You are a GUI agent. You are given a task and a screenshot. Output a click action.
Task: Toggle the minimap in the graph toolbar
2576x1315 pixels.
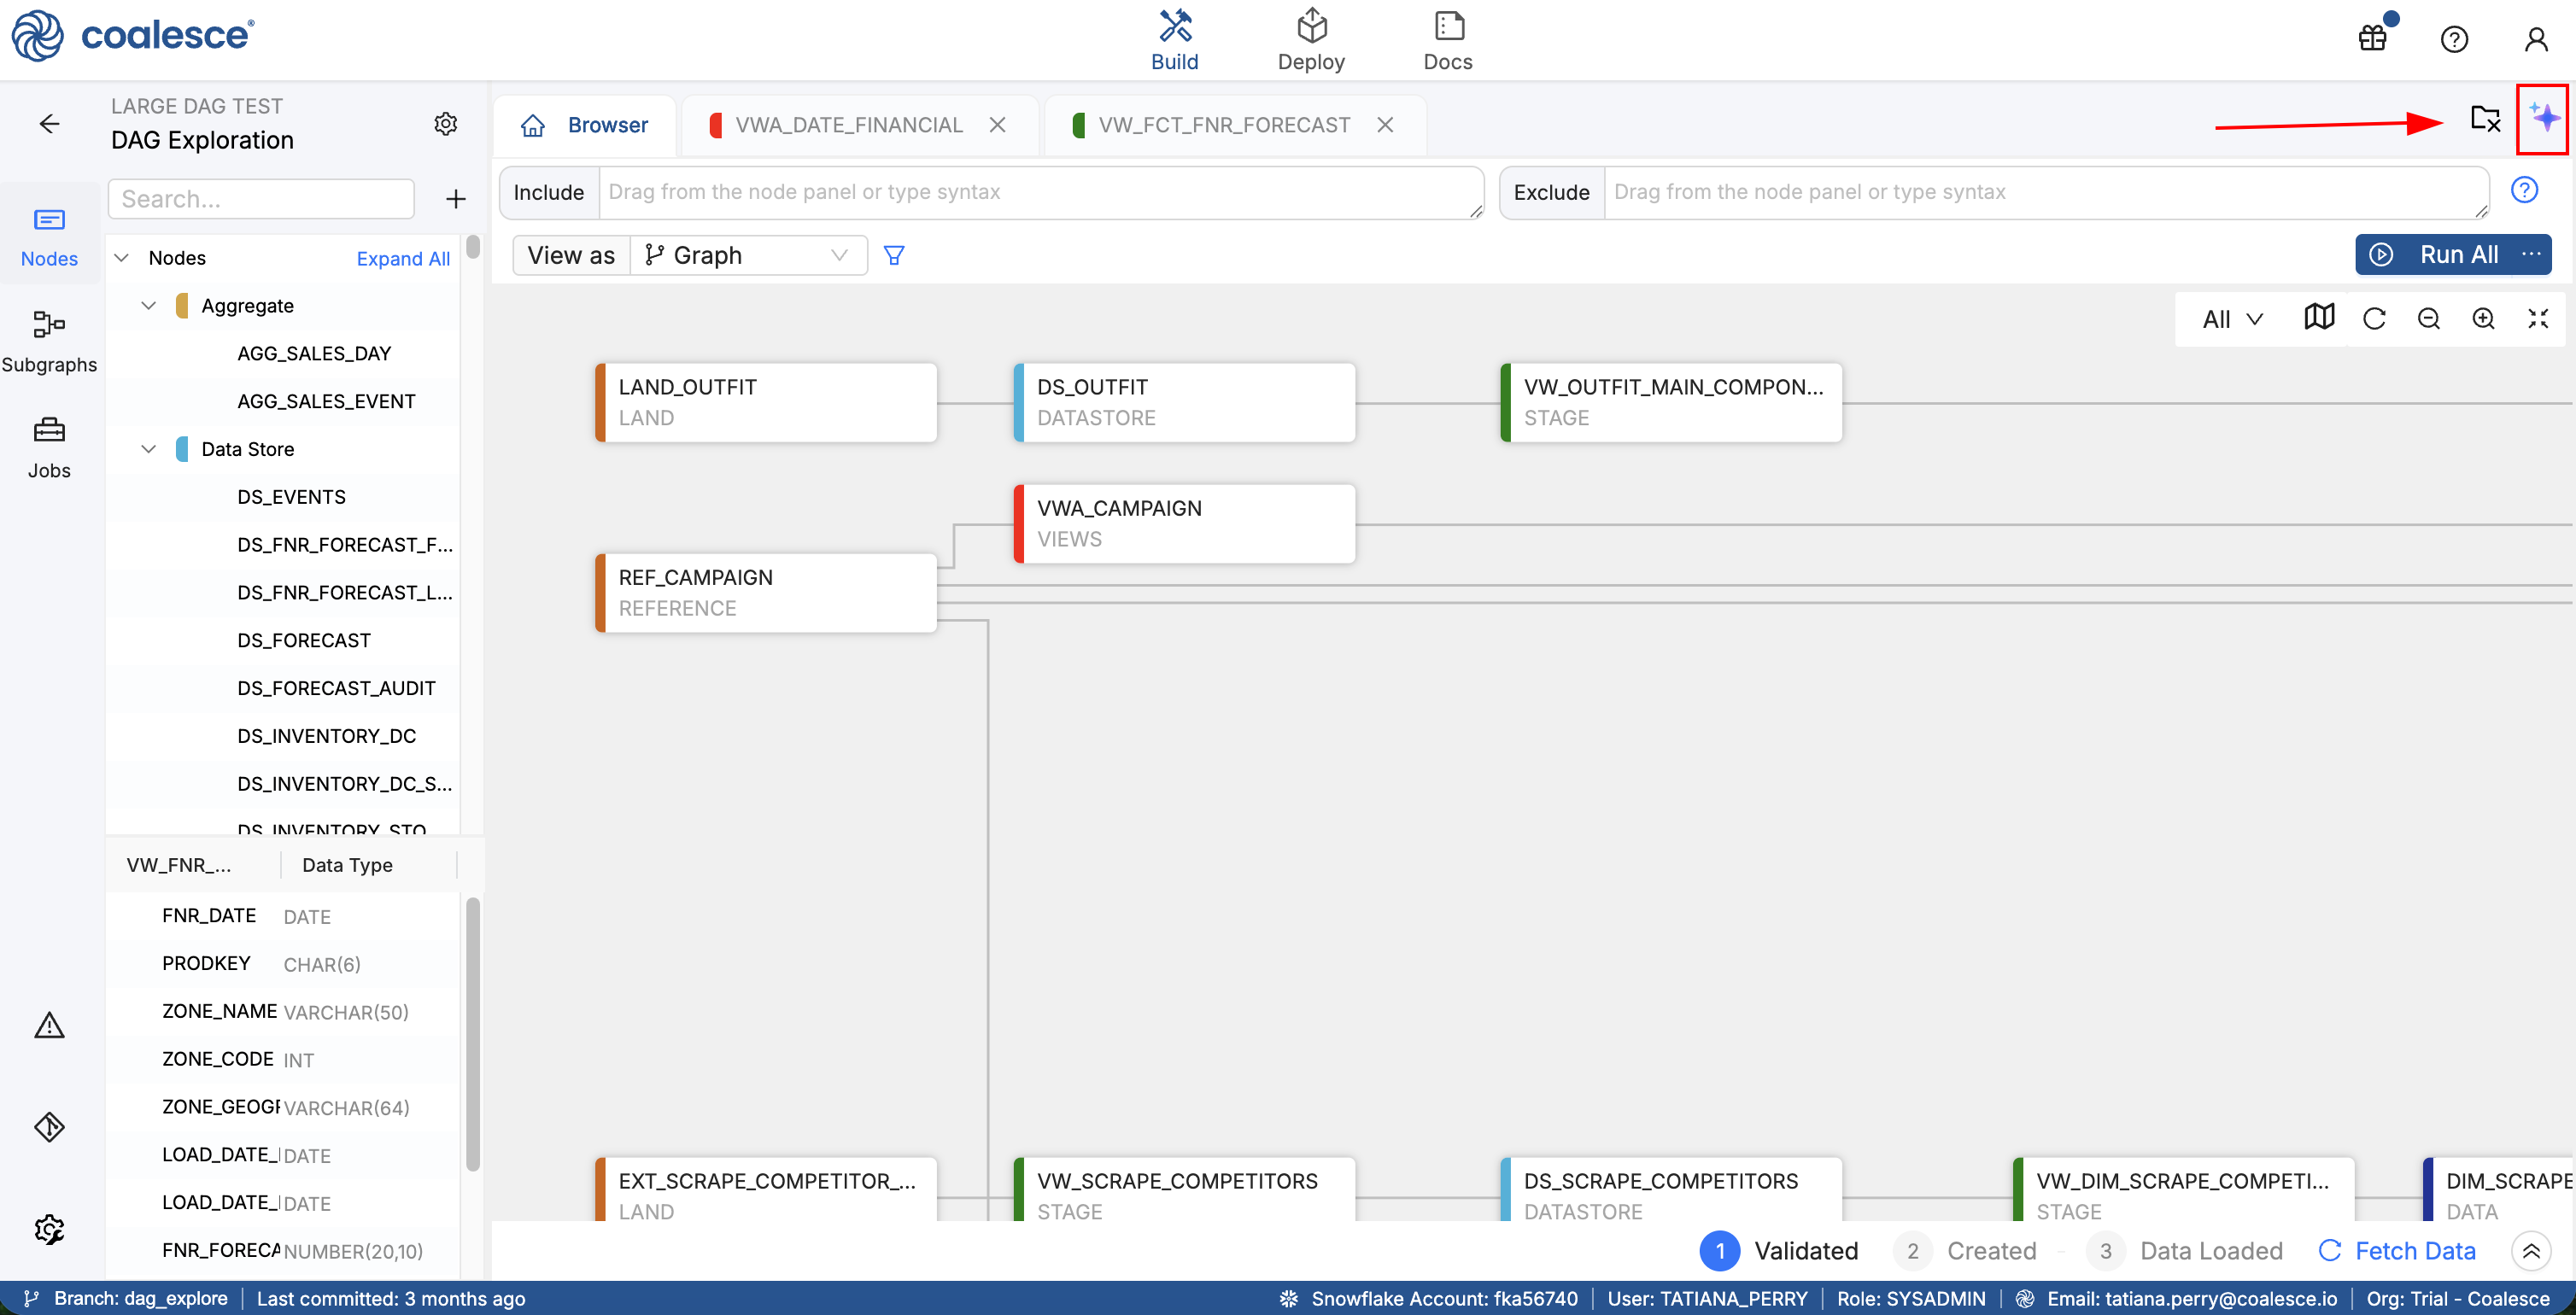[2319, 318]
